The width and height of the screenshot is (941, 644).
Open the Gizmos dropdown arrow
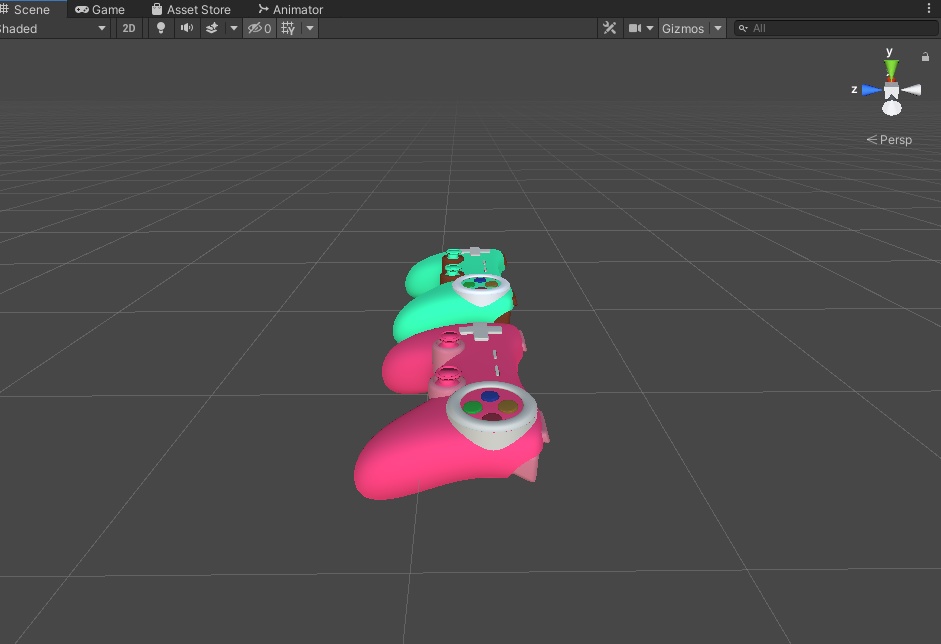click(718, 28)
